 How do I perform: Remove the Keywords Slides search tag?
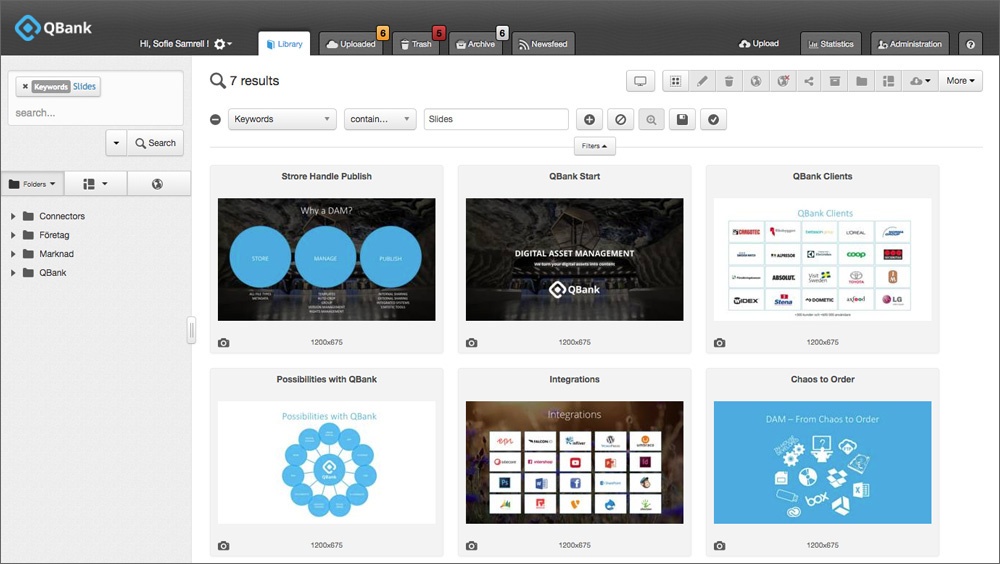click(25, 86)
